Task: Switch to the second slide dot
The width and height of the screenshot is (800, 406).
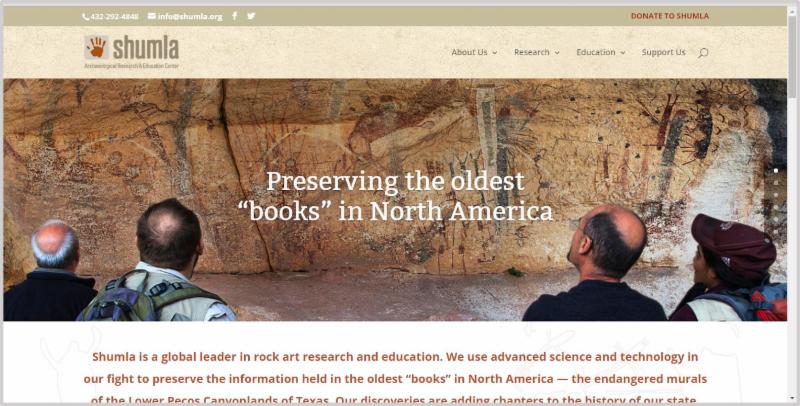Action: [x=776, y=183]
